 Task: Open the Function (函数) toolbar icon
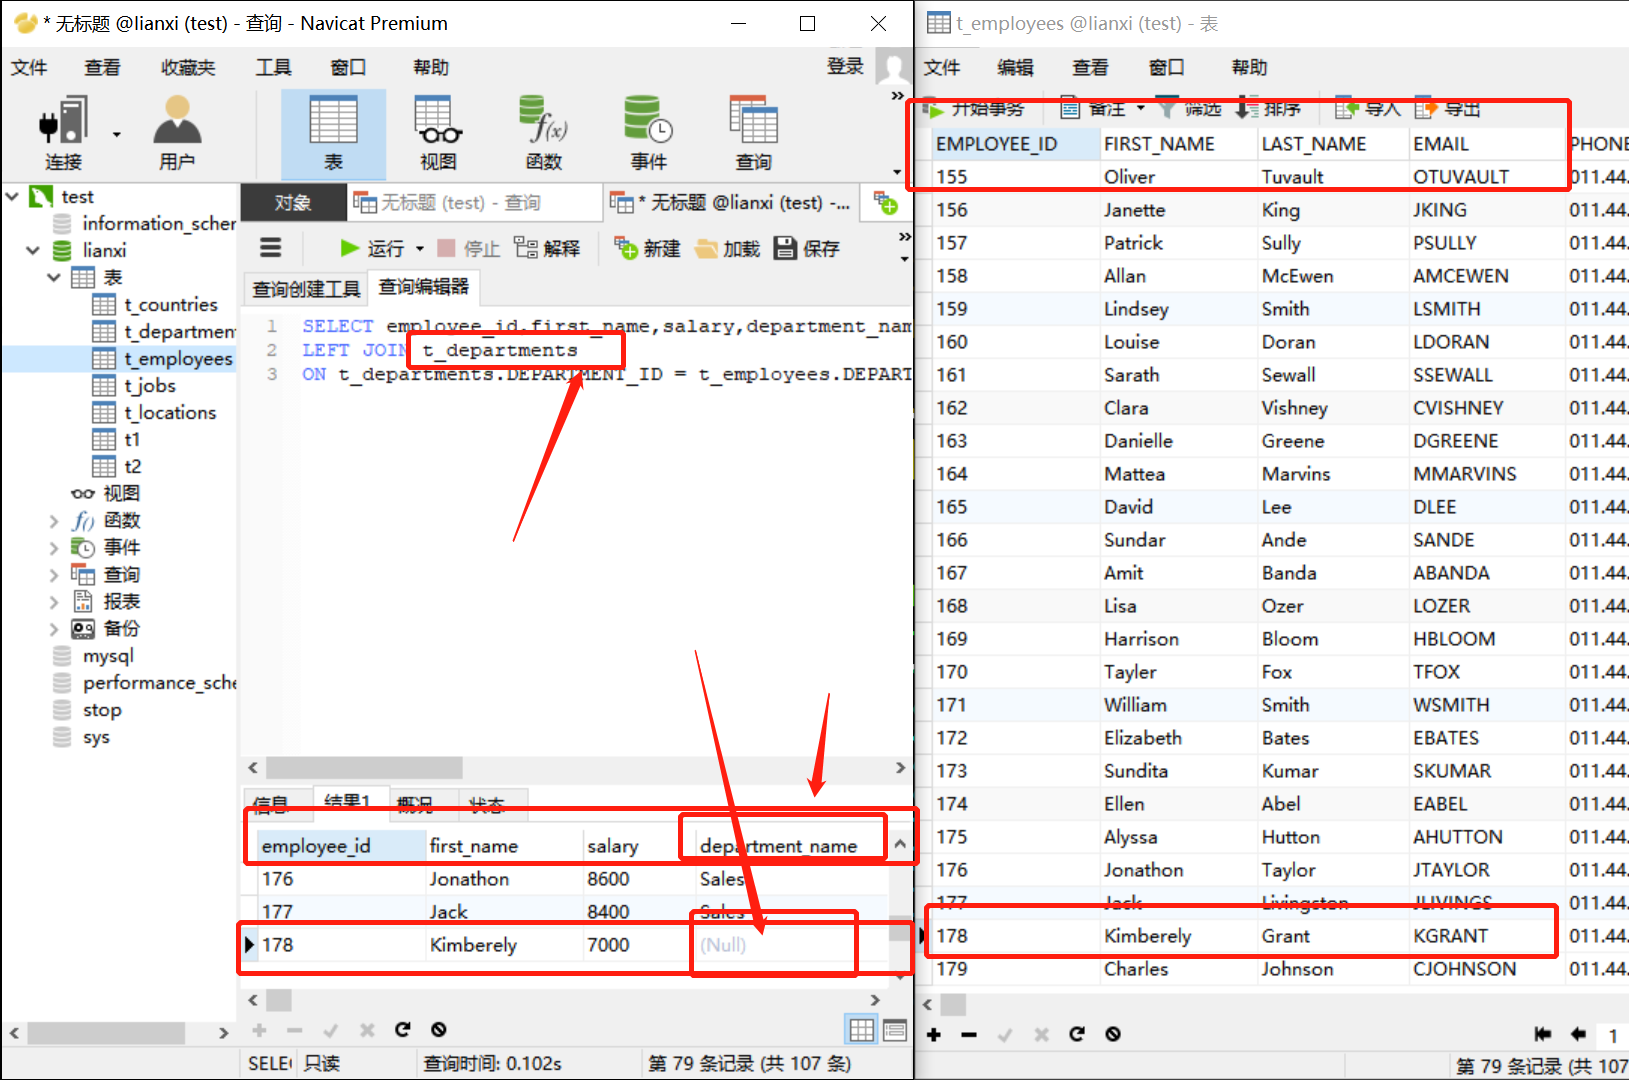point(543,133)
